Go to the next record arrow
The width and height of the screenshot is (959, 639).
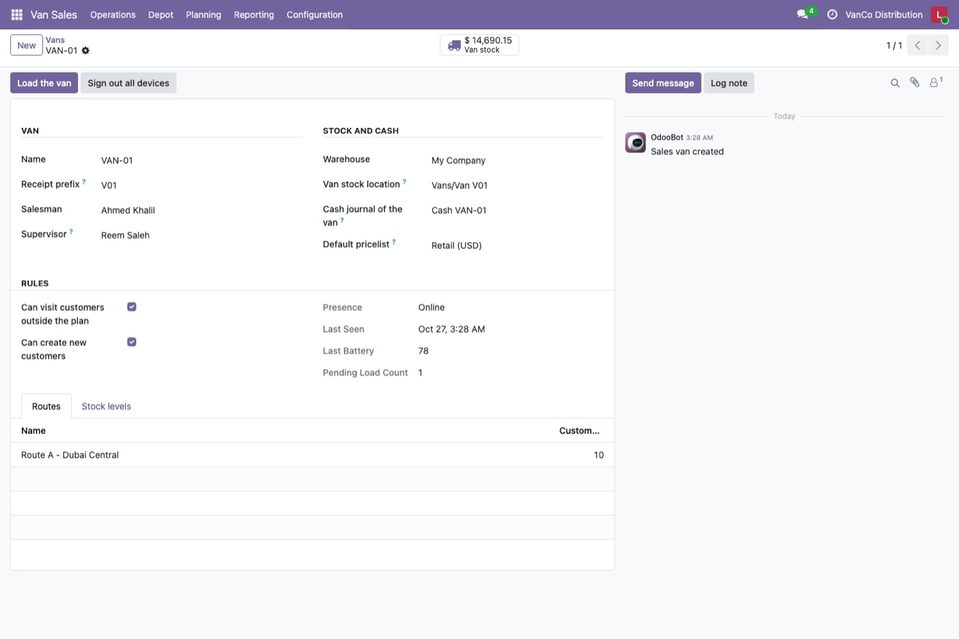click(x=938, y=45)
